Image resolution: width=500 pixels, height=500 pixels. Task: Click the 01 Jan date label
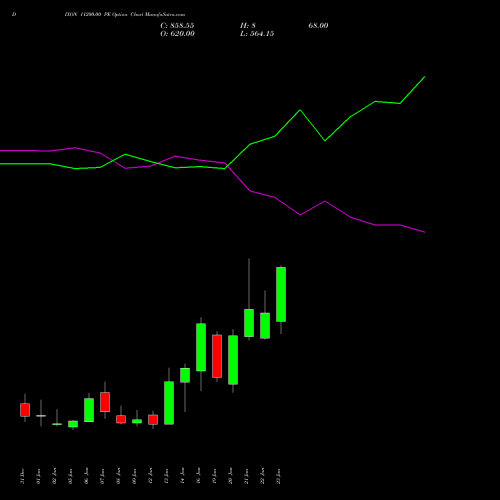(38, 476)
